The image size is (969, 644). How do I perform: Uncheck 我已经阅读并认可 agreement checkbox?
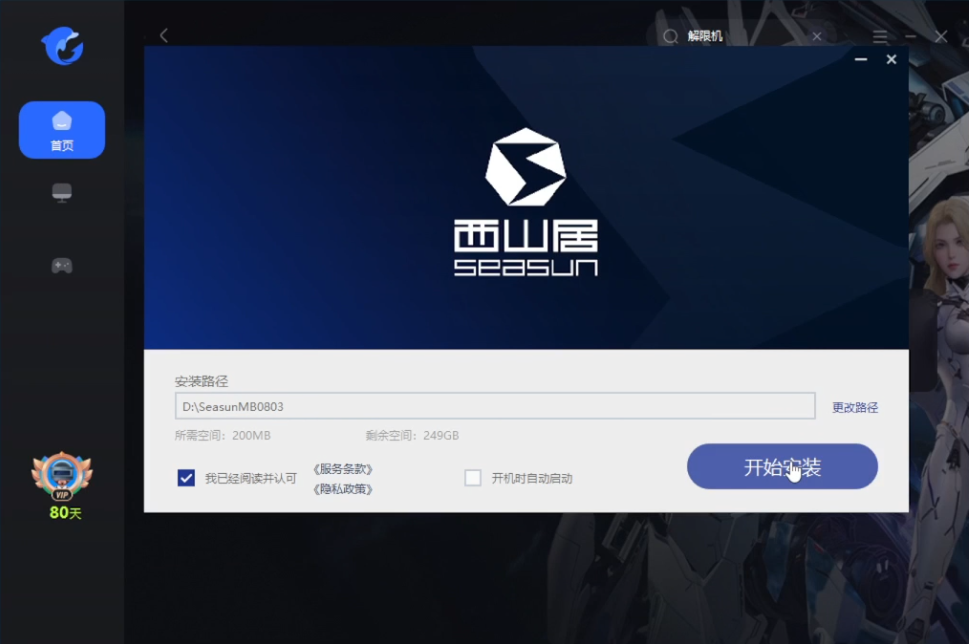tap(186, 478)
